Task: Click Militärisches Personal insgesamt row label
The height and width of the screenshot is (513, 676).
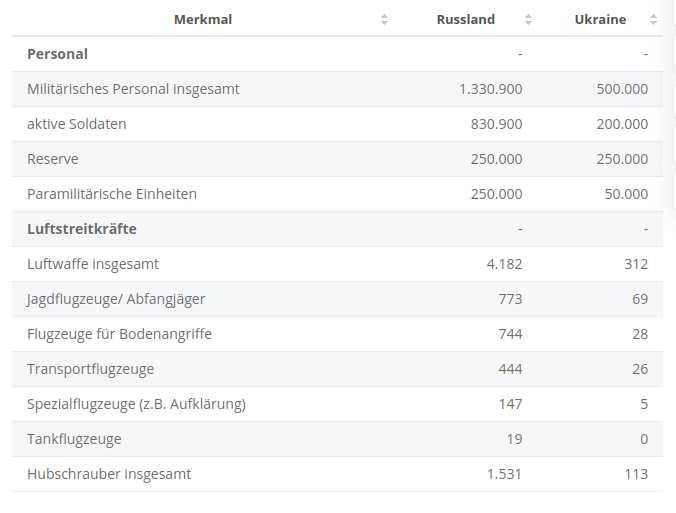Action: pos(133,89)
